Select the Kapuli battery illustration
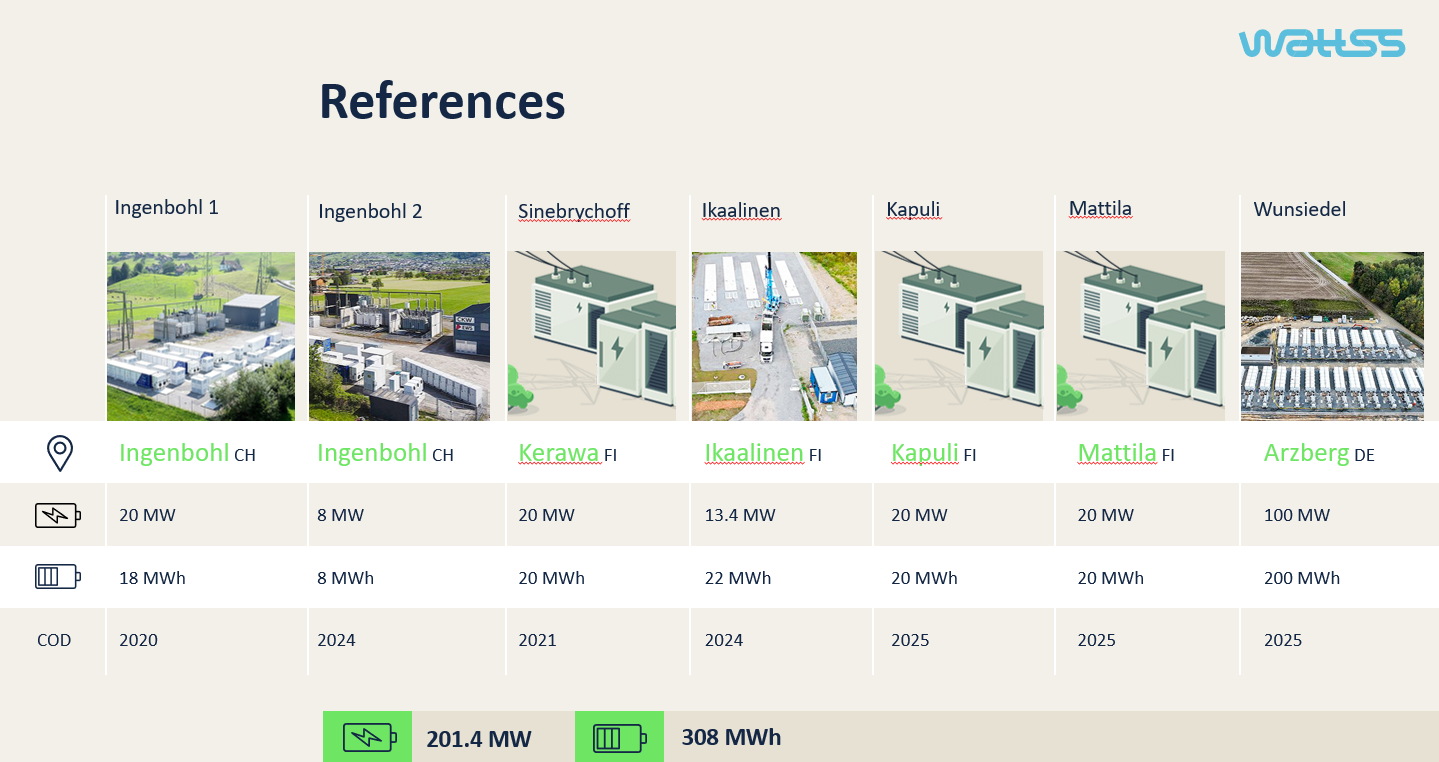Image resolution: width=1439 pixels, height=762 pixels. 959,336
